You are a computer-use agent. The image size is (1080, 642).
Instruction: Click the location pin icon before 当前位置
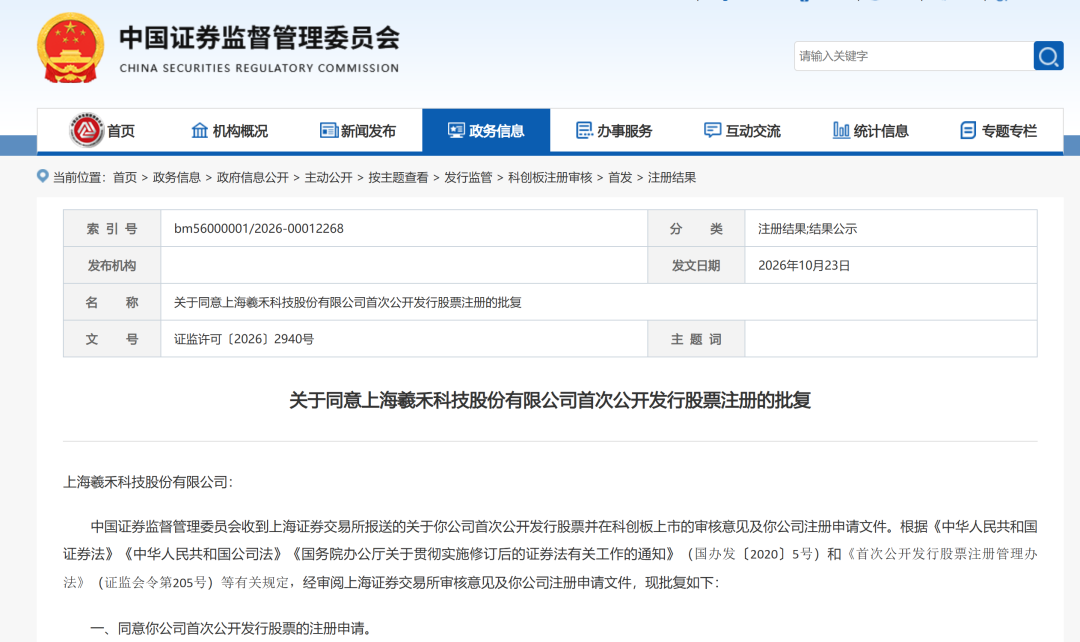[x=43, y=176]
